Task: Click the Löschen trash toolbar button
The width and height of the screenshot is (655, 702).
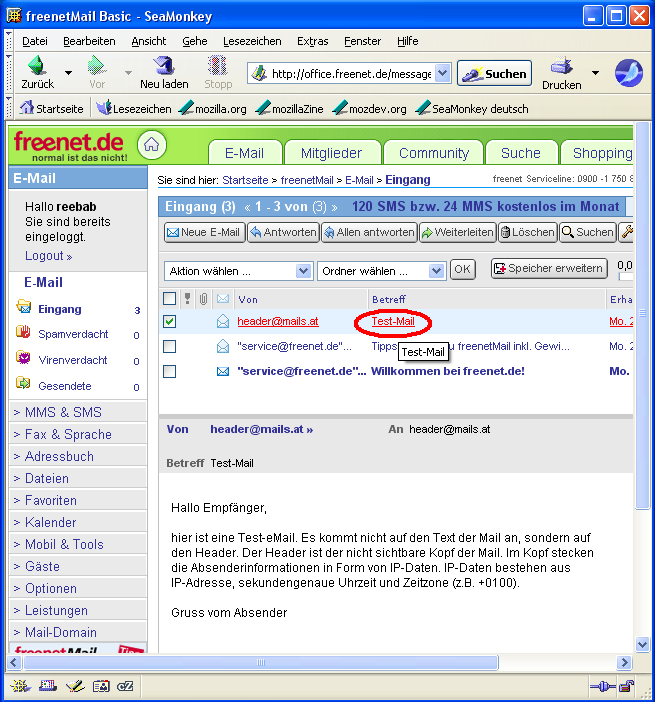Action: click(x=528, y=232)
